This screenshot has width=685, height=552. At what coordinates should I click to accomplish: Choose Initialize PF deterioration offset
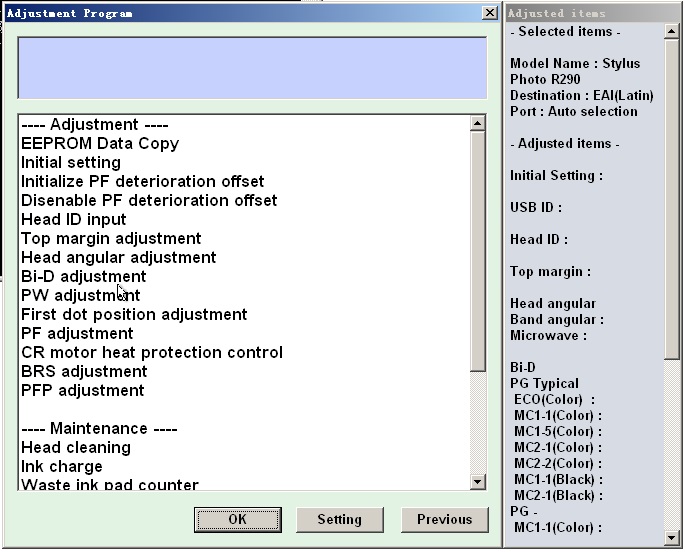143,181
